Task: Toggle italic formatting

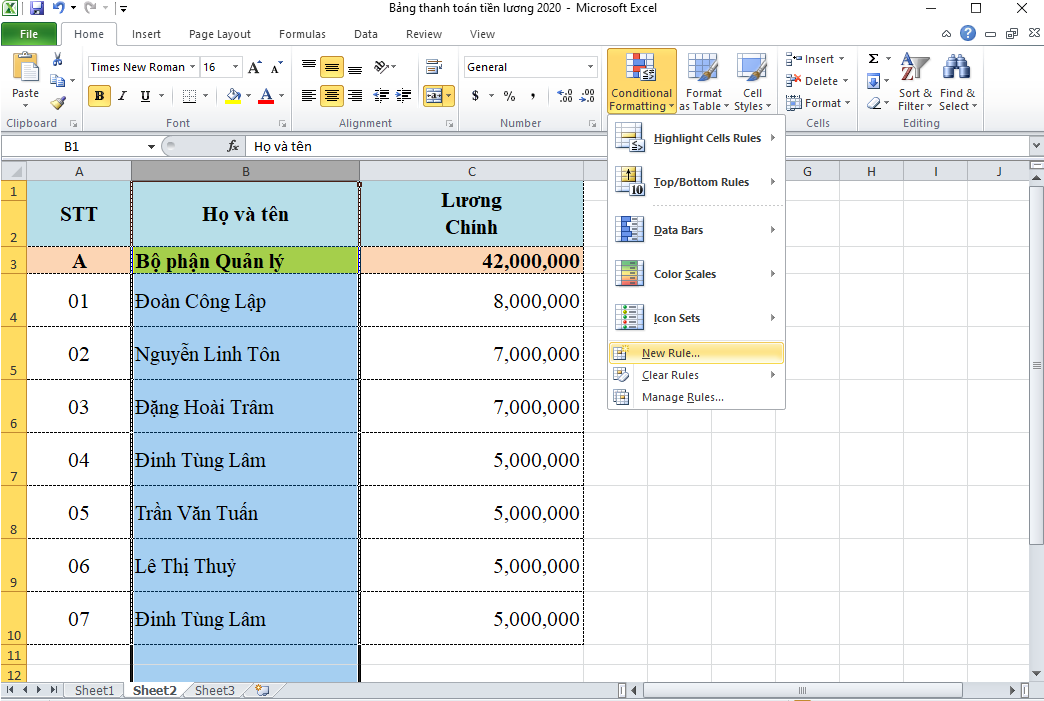Action: coord(121,97)
